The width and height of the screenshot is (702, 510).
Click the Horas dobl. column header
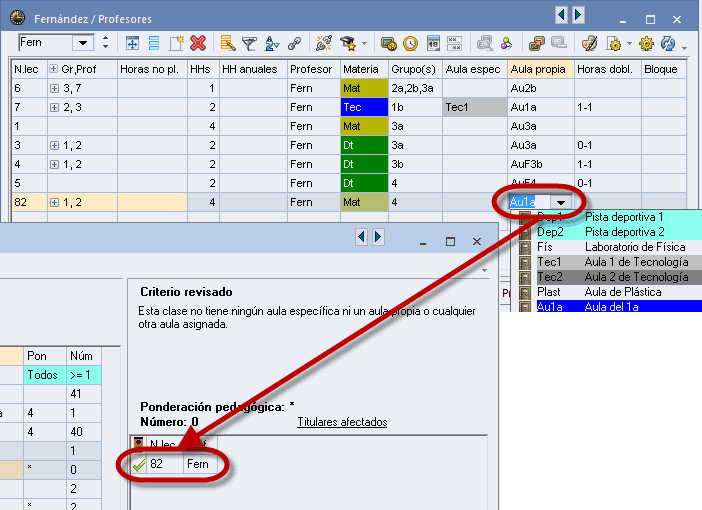tap(608, 69)
